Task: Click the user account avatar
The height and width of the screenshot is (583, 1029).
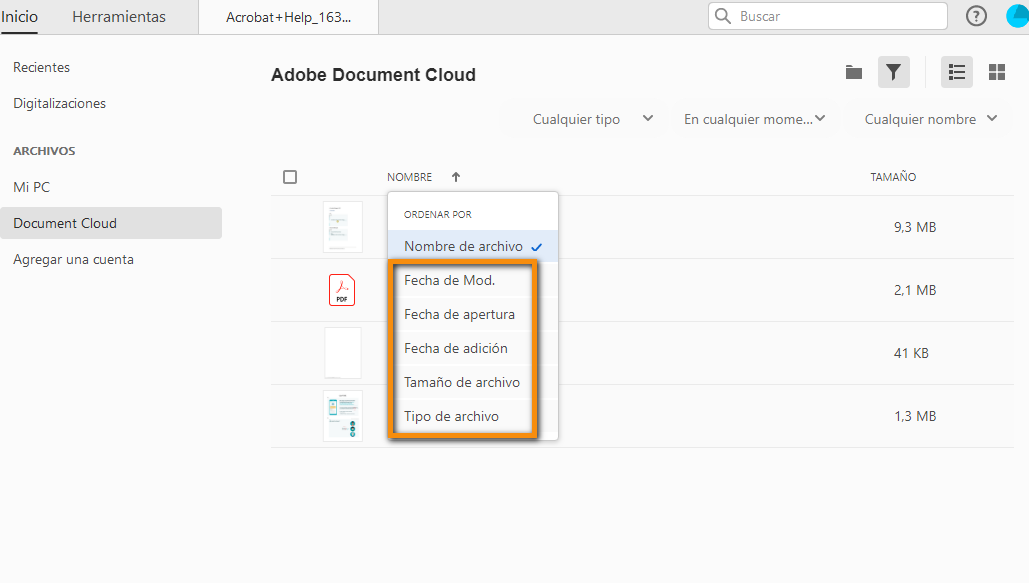Action: 1017,15
